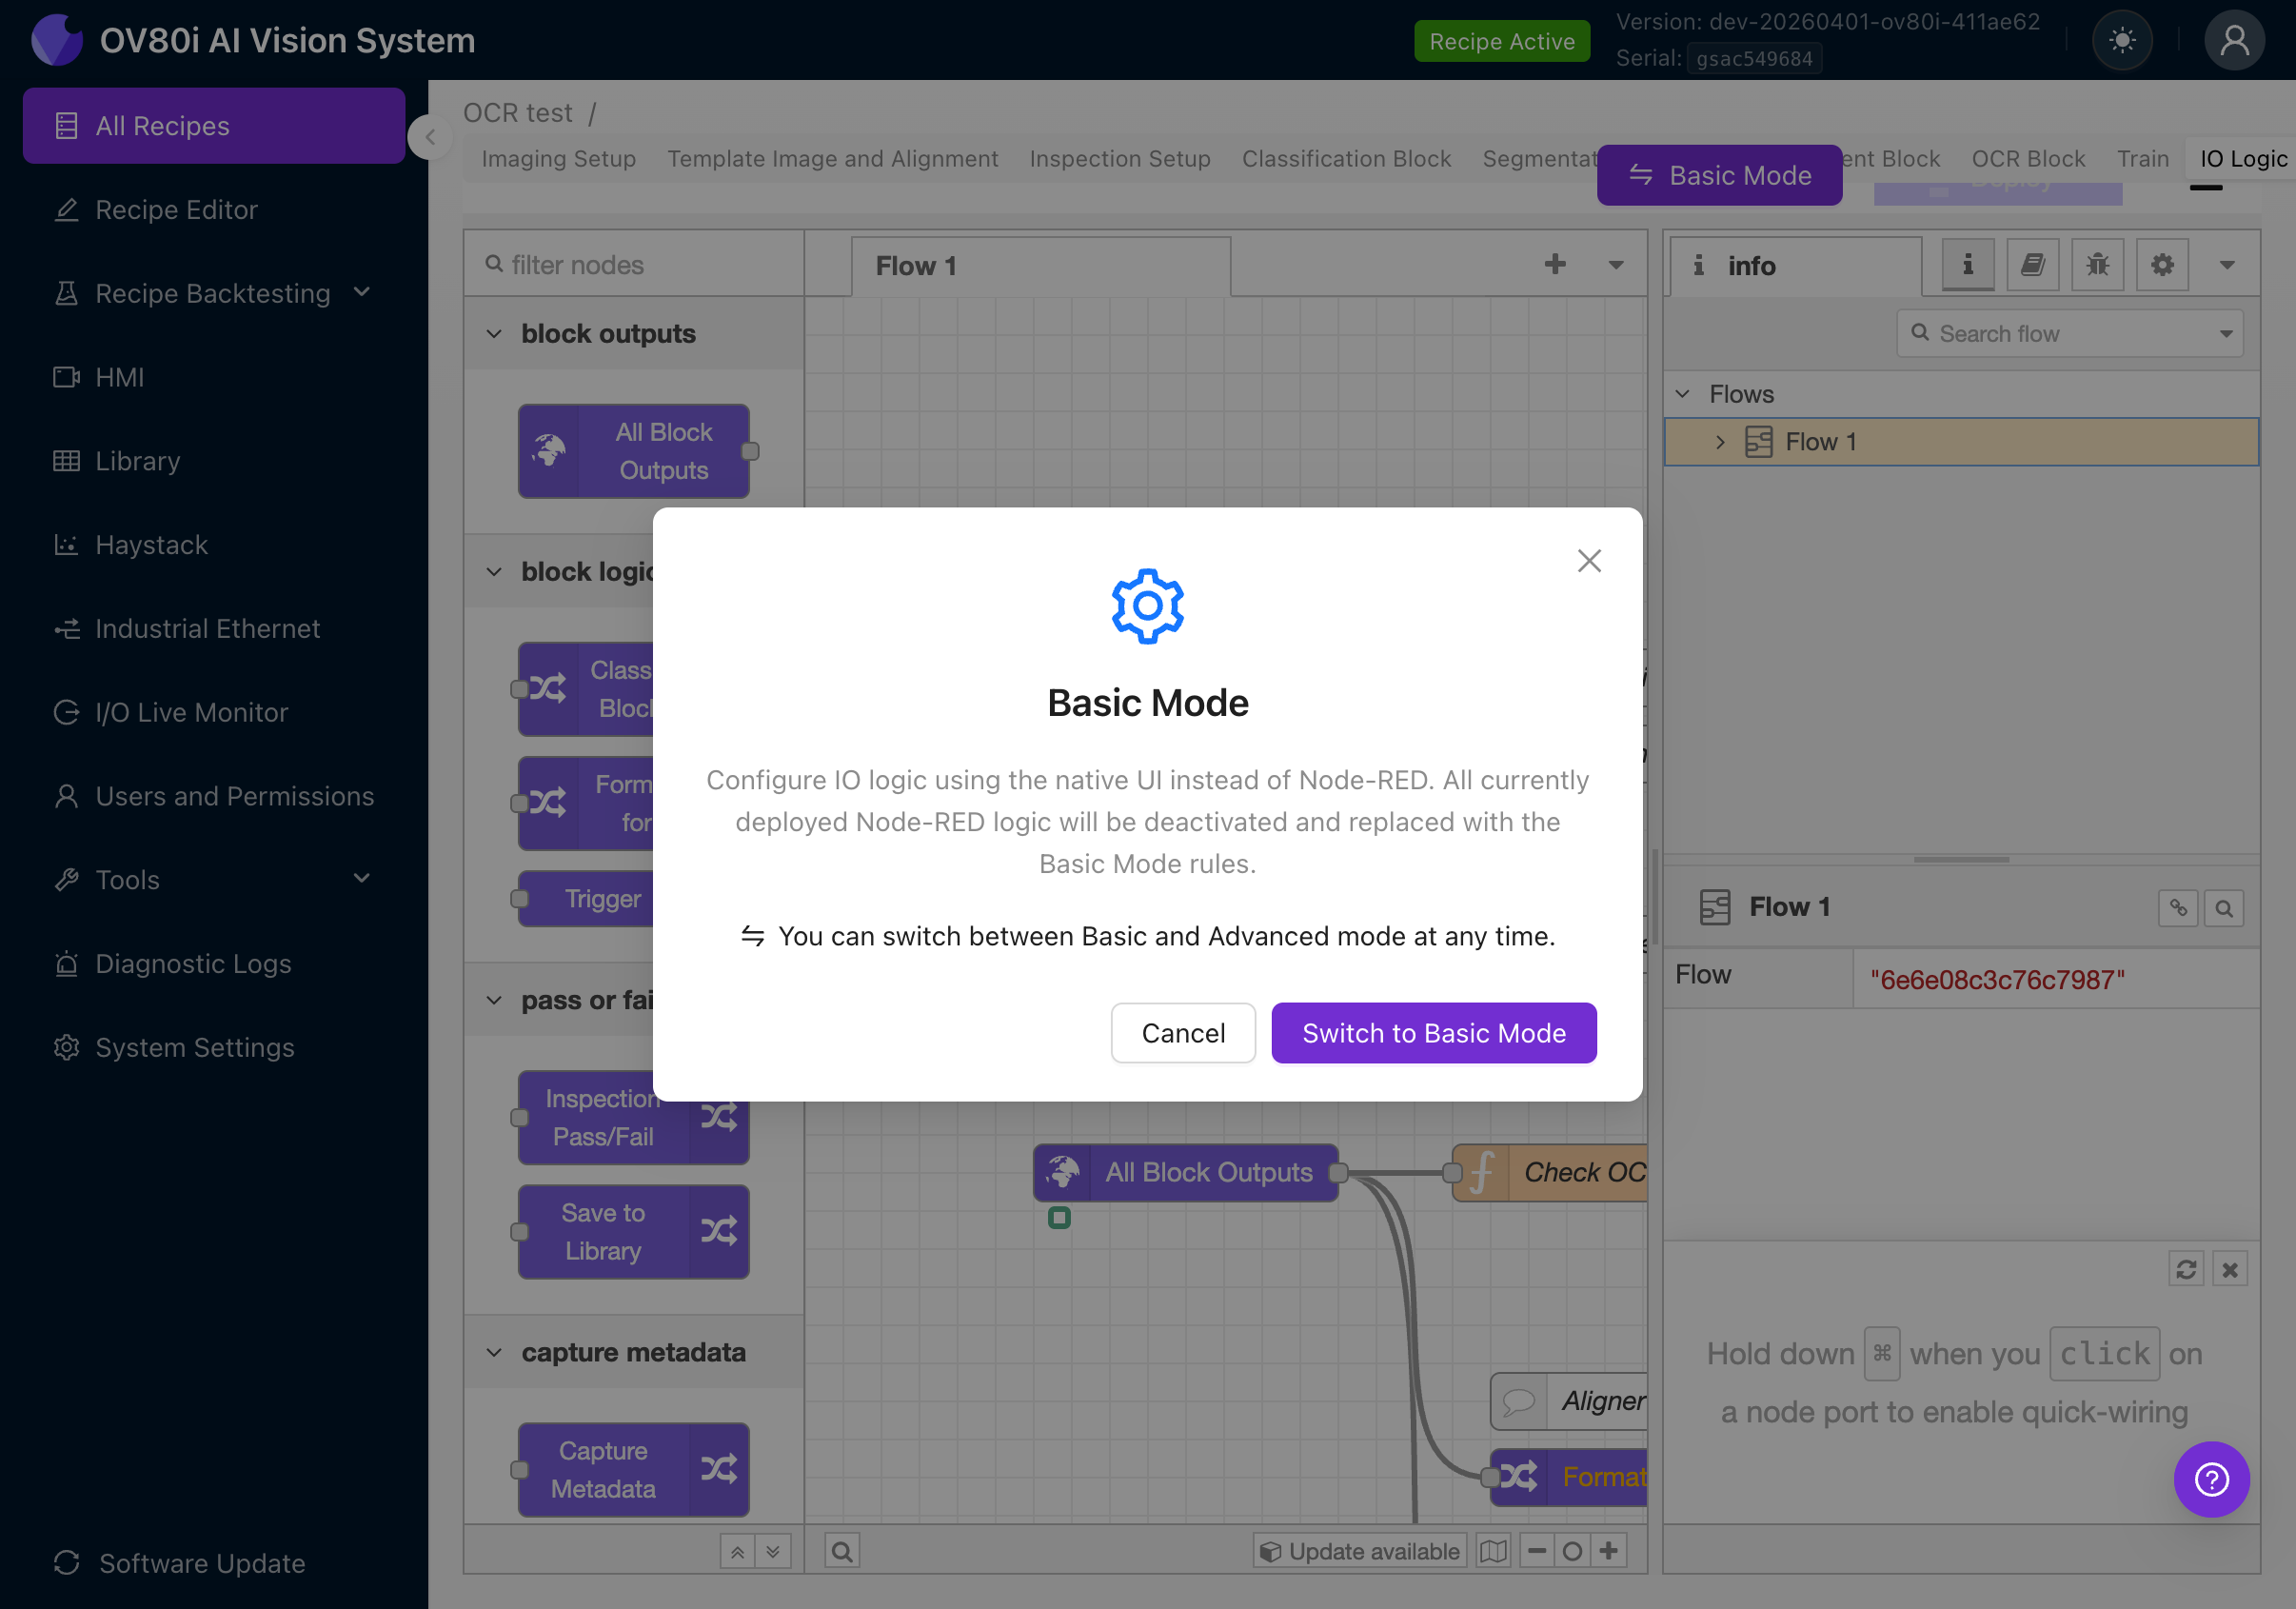This screenshot has height=1609, width=2296.
Task: Close the Basic Mode dialog with X
Action: coord(1589,561)
